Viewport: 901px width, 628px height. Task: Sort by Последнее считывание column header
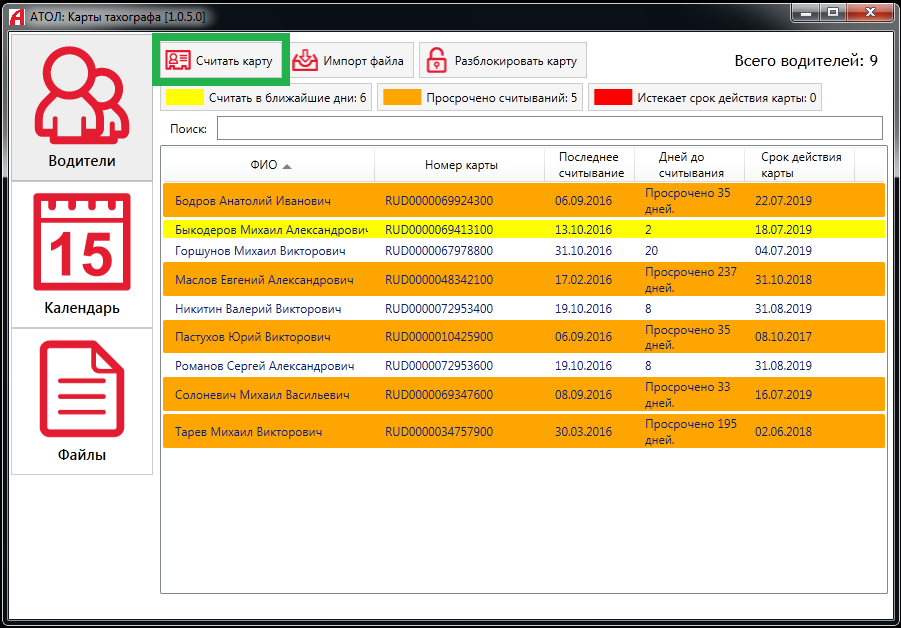pyautogui.click(x=589, y=165)
